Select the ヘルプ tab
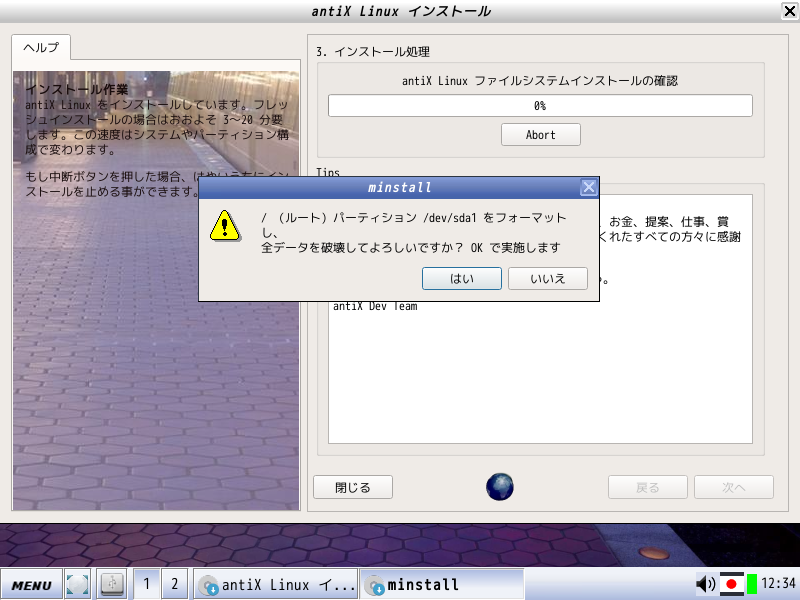This screenshot has height=600, width=800. click(41, 47)
